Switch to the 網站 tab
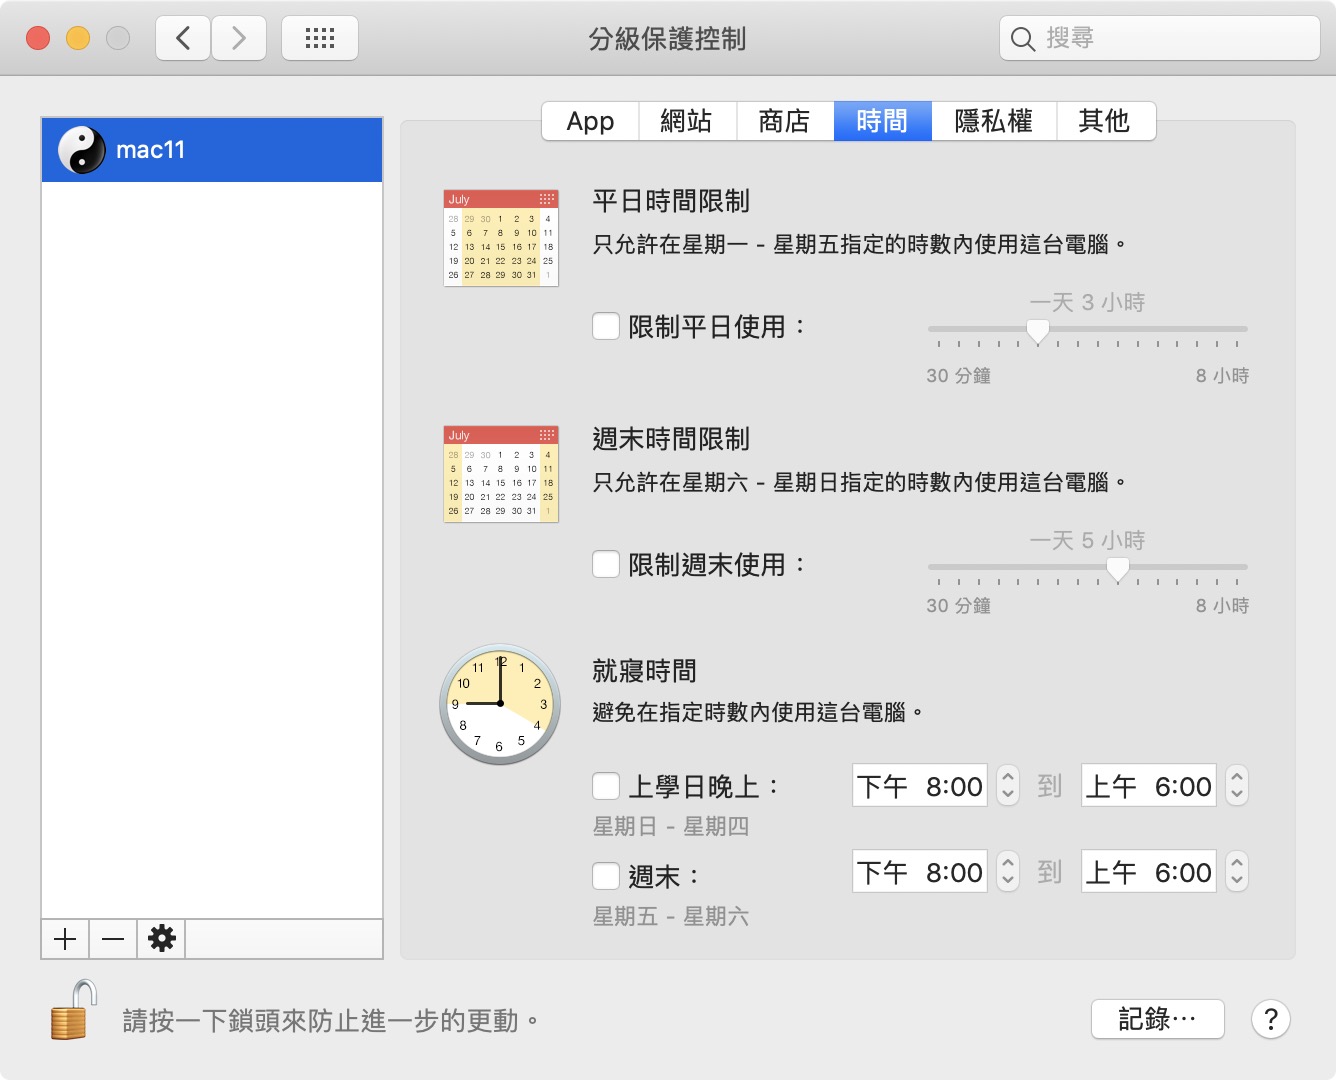The width and height of the screenshot is (1336, 1080). 687,121
